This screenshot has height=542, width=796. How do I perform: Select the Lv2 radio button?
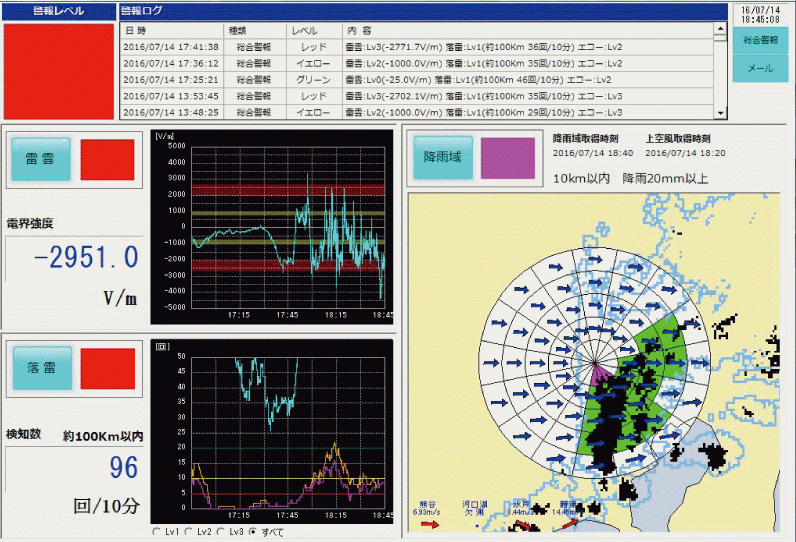(188, 531)
